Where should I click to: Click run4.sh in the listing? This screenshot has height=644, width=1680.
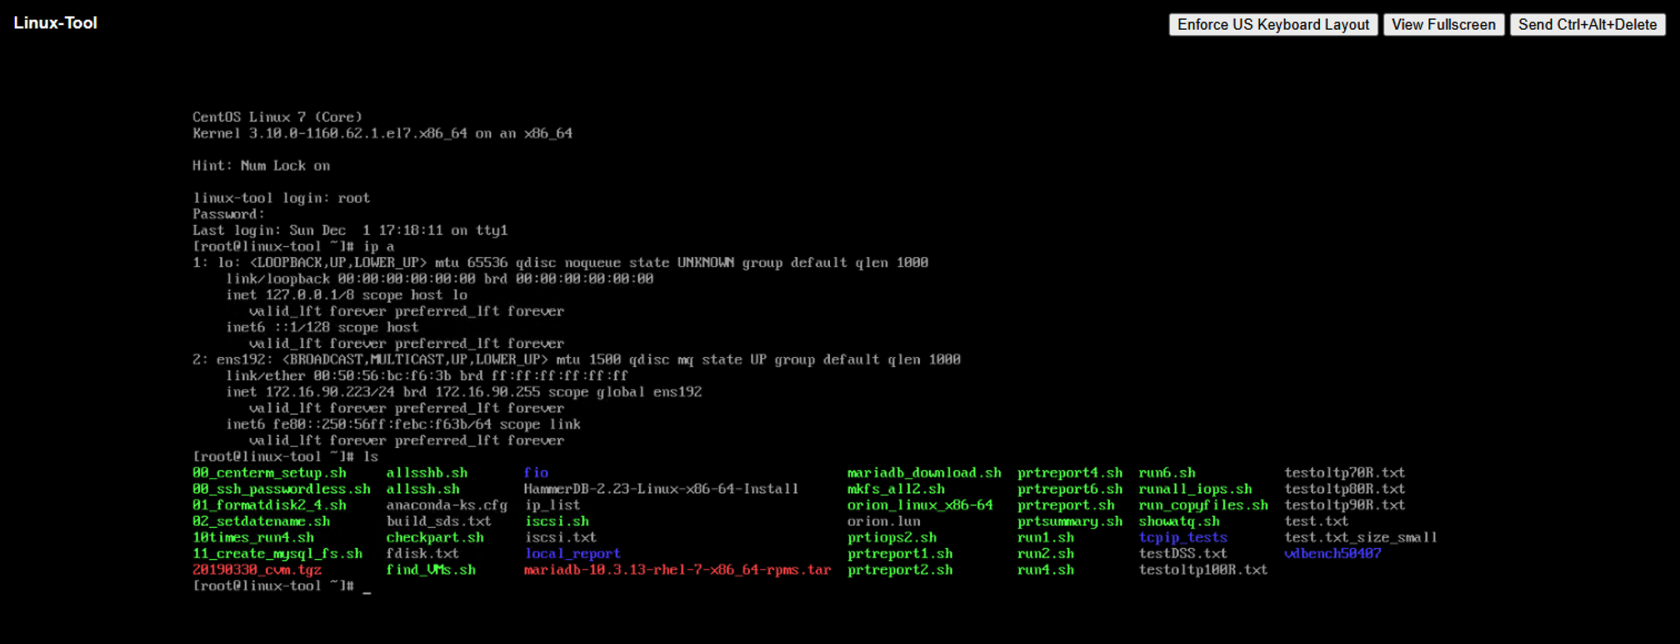pyautogui.click(x=1046, y=570)
